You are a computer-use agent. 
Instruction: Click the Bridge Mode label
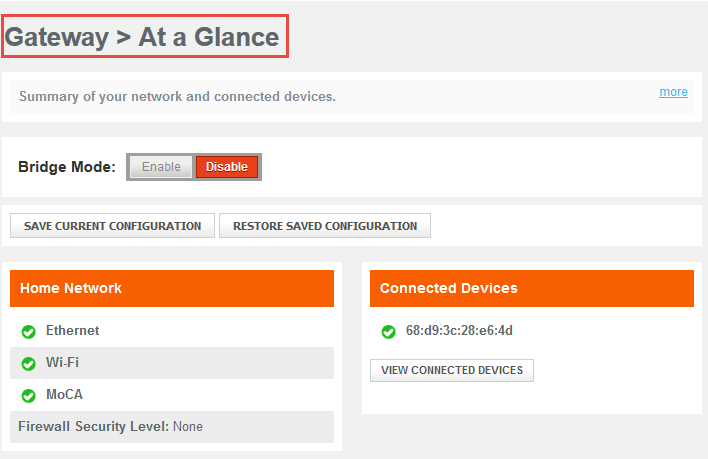point(67,167)
